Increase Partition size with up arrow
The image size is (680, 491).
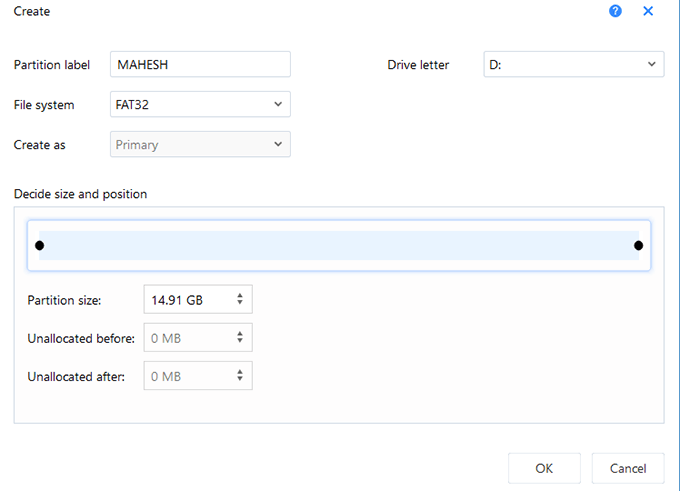point(240,295)
